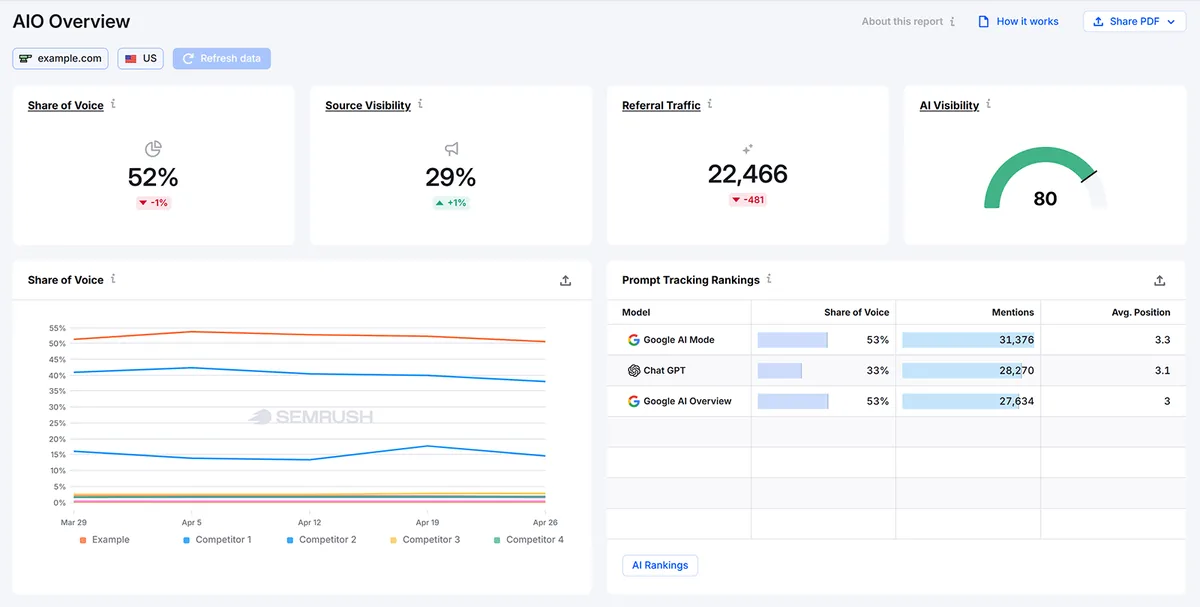This screenshot has width=1200, height=607.
Task: Click info icon next to Source Visibility
Action: pos(420,104)
